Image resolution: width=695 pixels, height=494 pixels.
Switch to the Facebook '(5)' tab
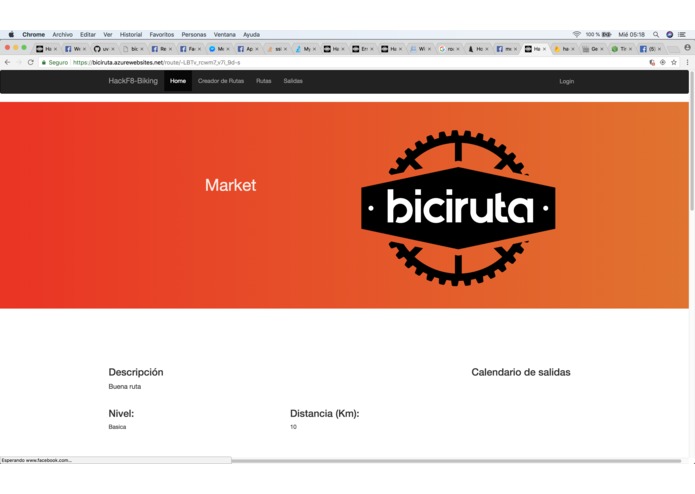(x=648, y=49)
